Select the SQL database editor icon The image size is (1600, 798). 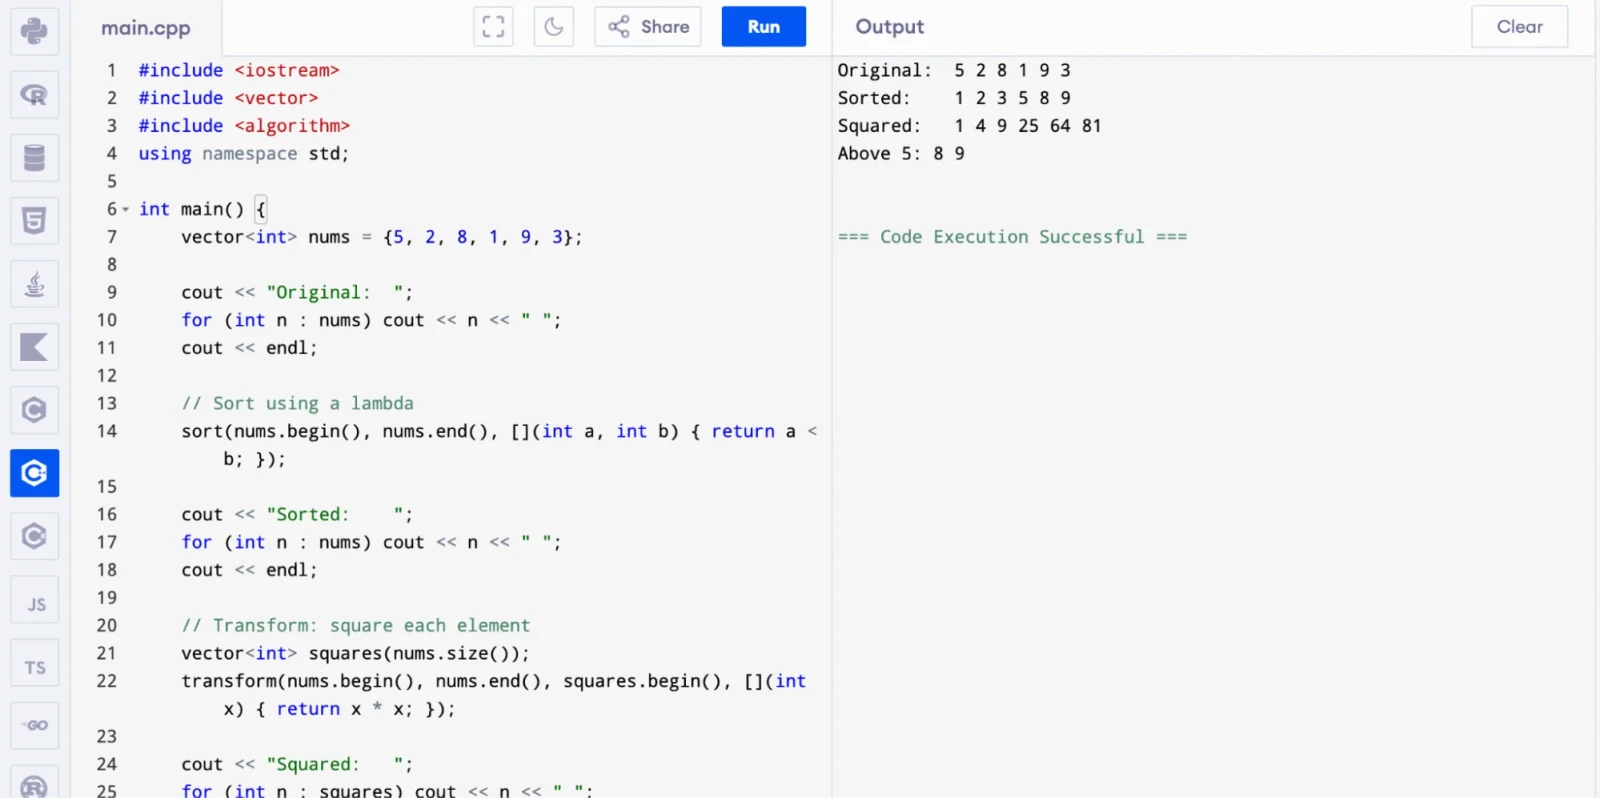click(x=34, y=158)
